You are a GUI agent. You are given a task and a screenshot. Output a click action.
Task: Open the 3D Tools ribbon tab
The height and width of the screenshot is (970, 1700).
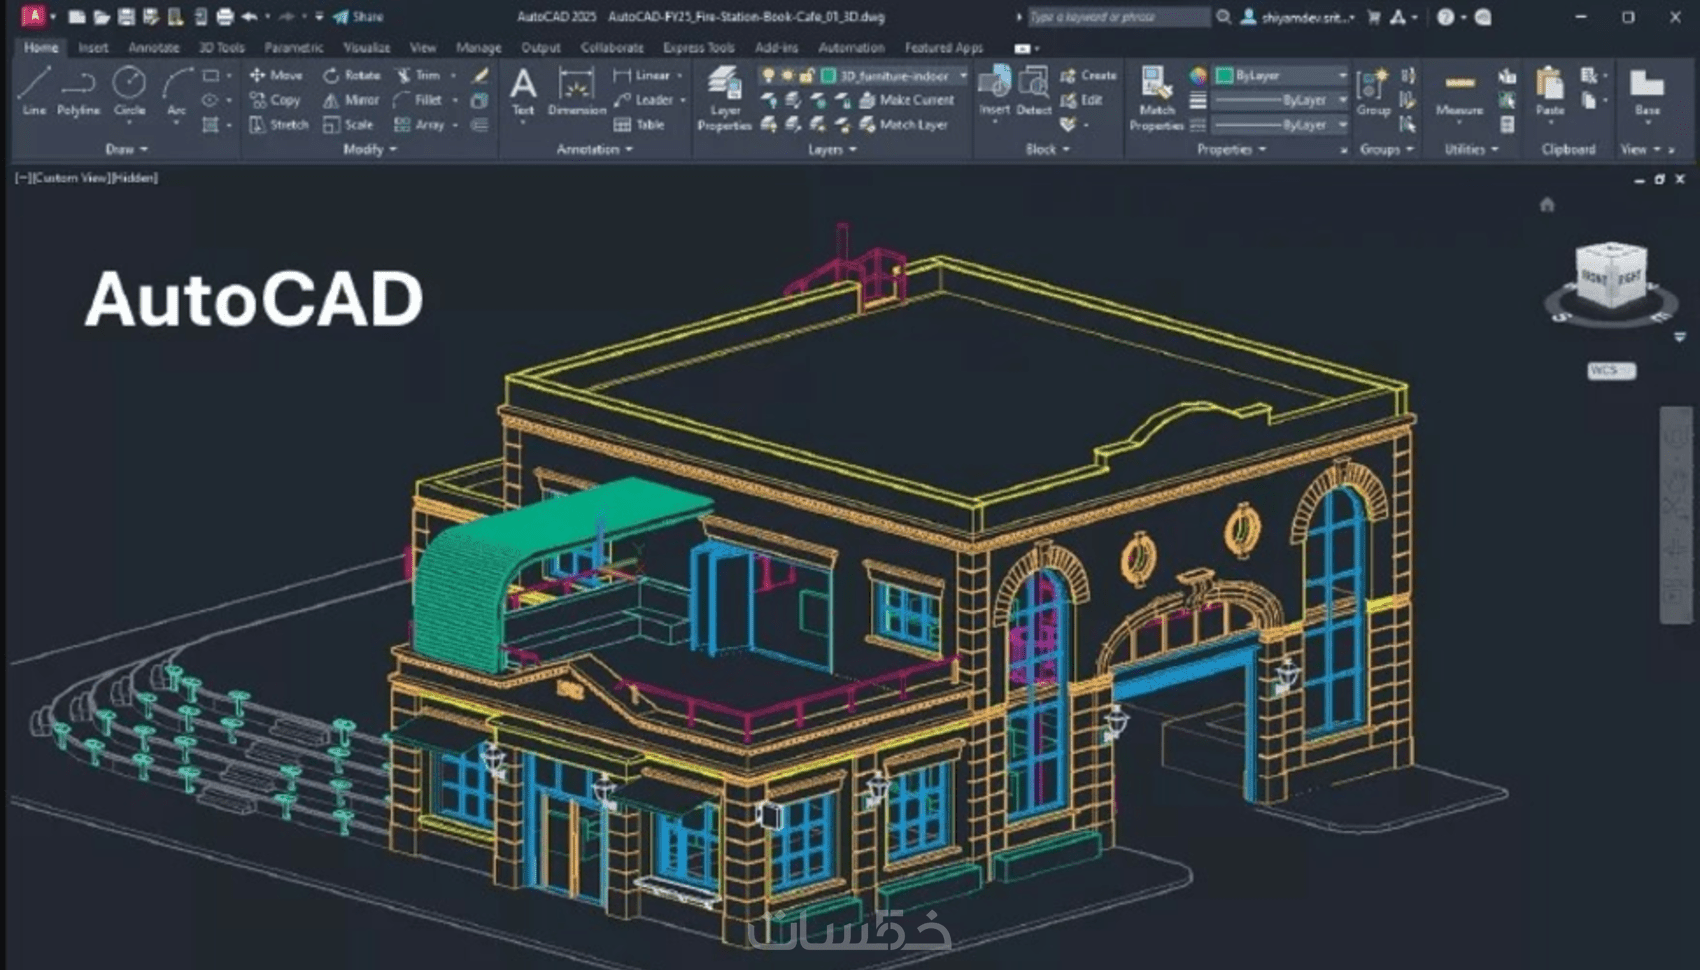pyautogui.click(x=221, y=47)
